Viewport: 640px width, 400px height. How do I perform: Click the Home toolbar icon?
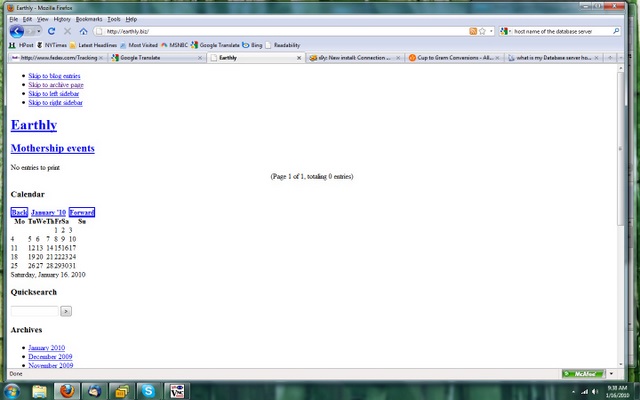[82, 31]
